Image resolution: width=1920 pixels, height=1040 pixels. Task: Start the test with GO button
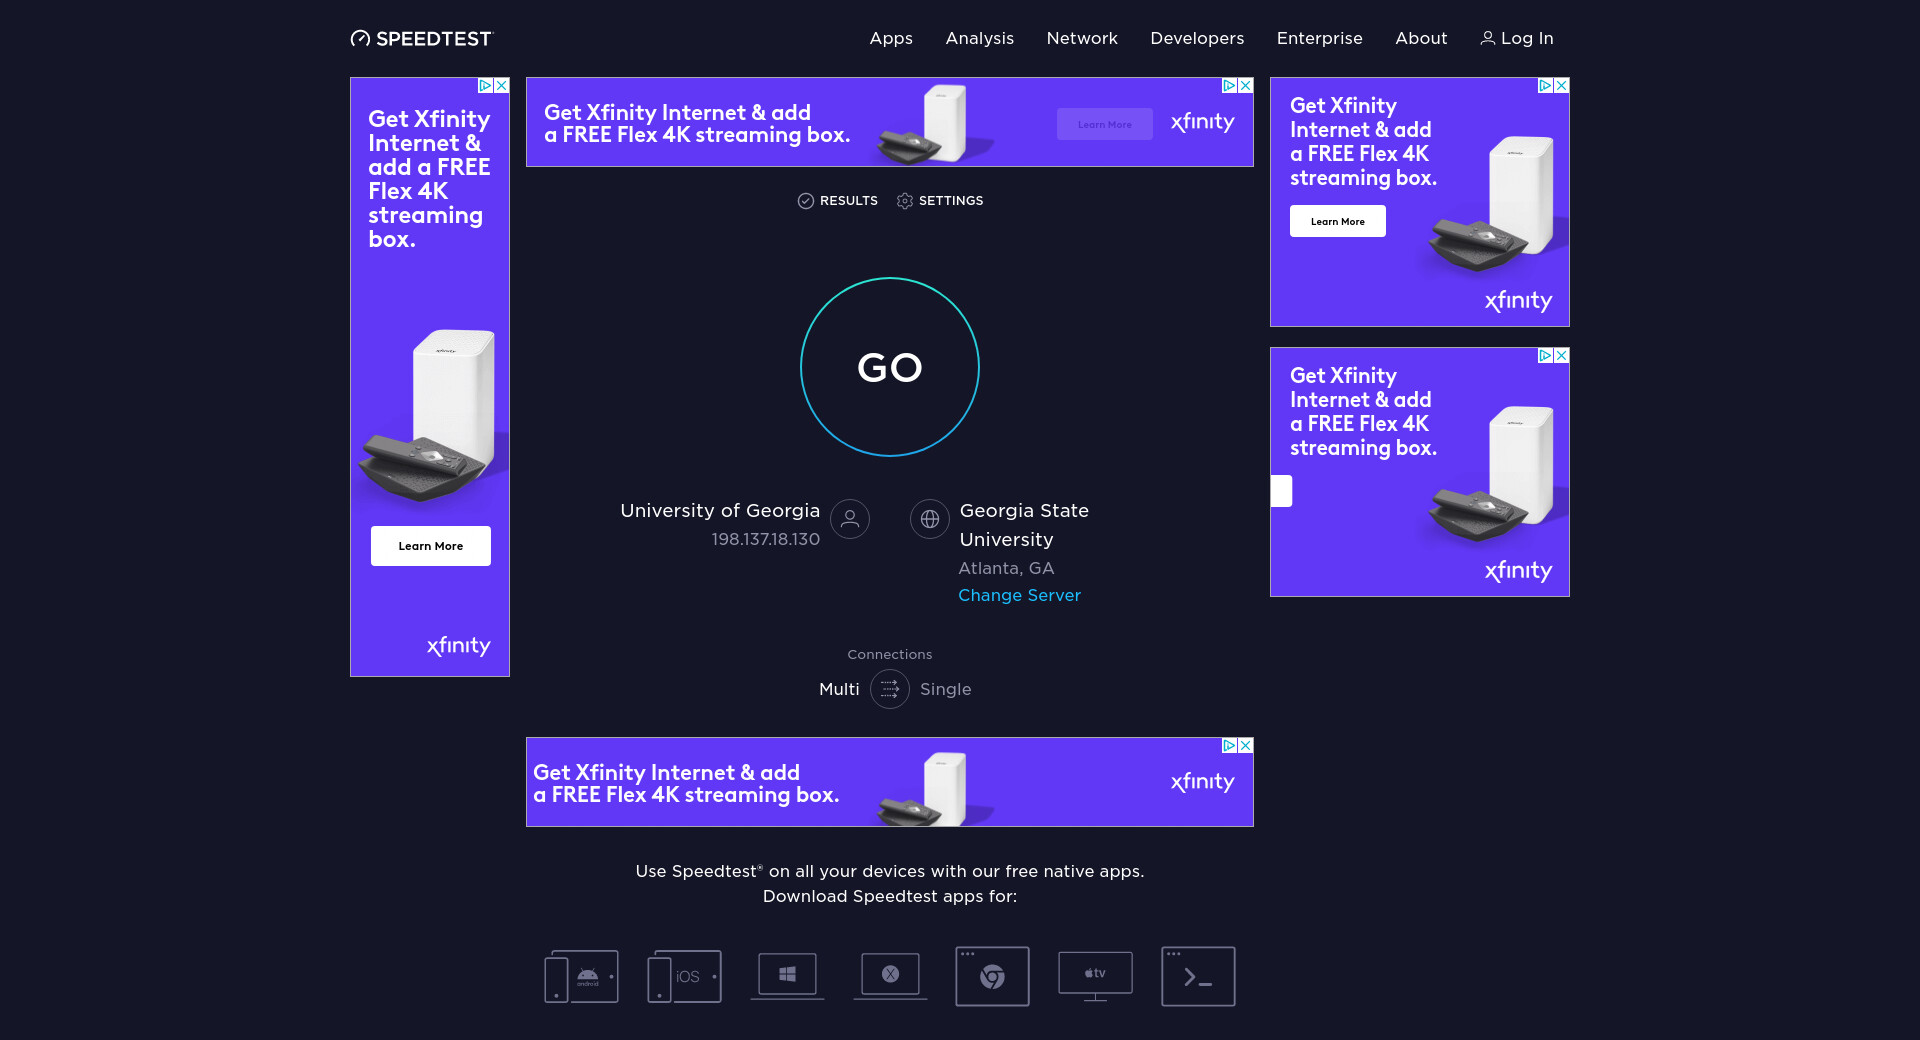890,367
